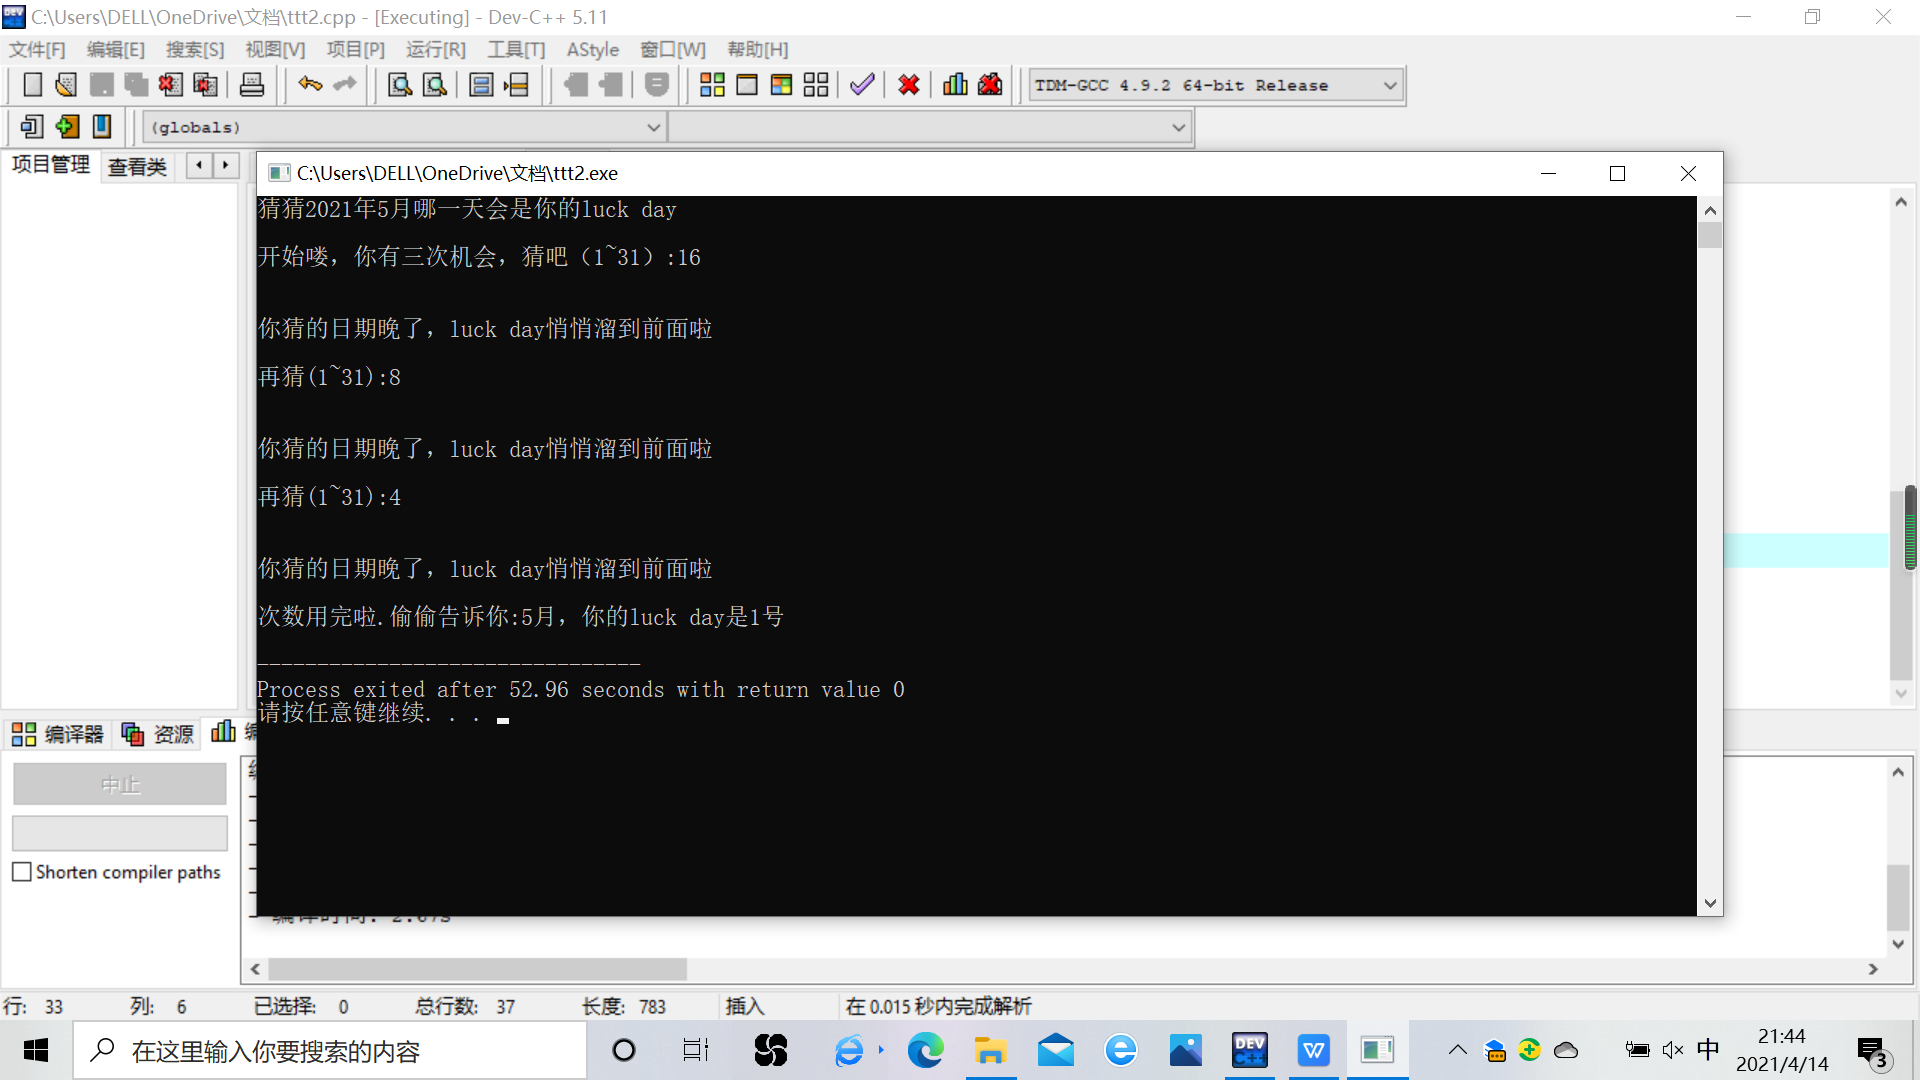Expand the empty function list dropdown
Image resolution: width=1920 pixels, height=1080 pixels.
point(1178,127)
